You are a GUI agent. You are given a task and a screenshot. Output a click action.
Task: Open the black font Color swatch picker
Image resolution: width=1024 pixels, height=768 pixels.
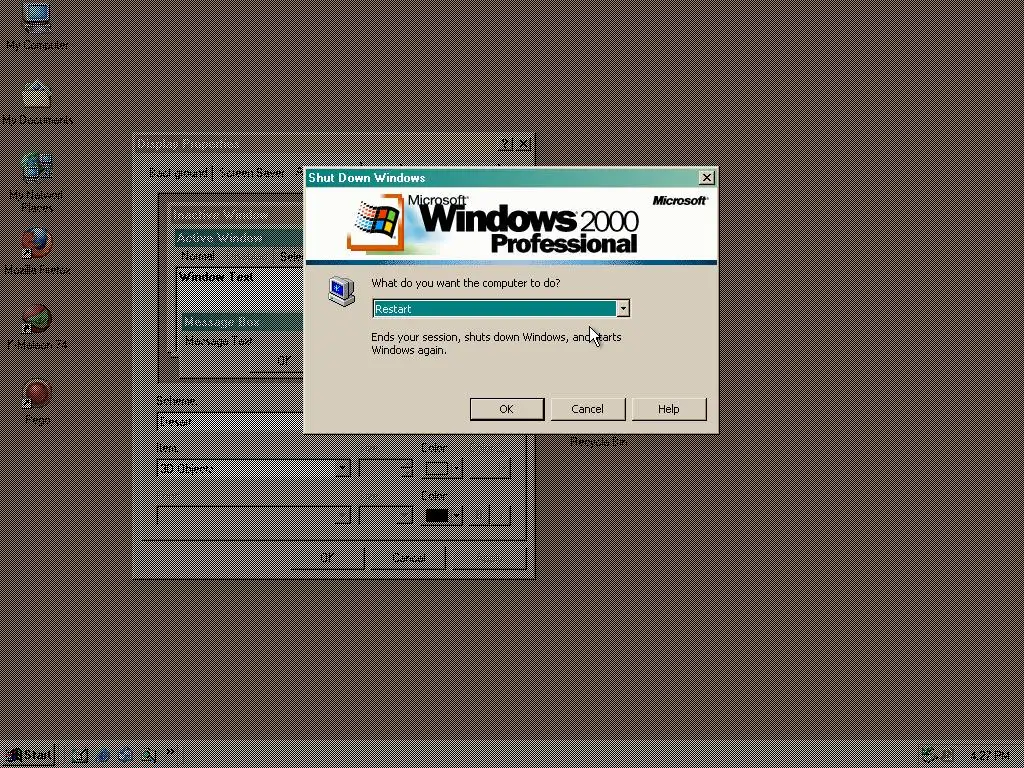[442, 516]
